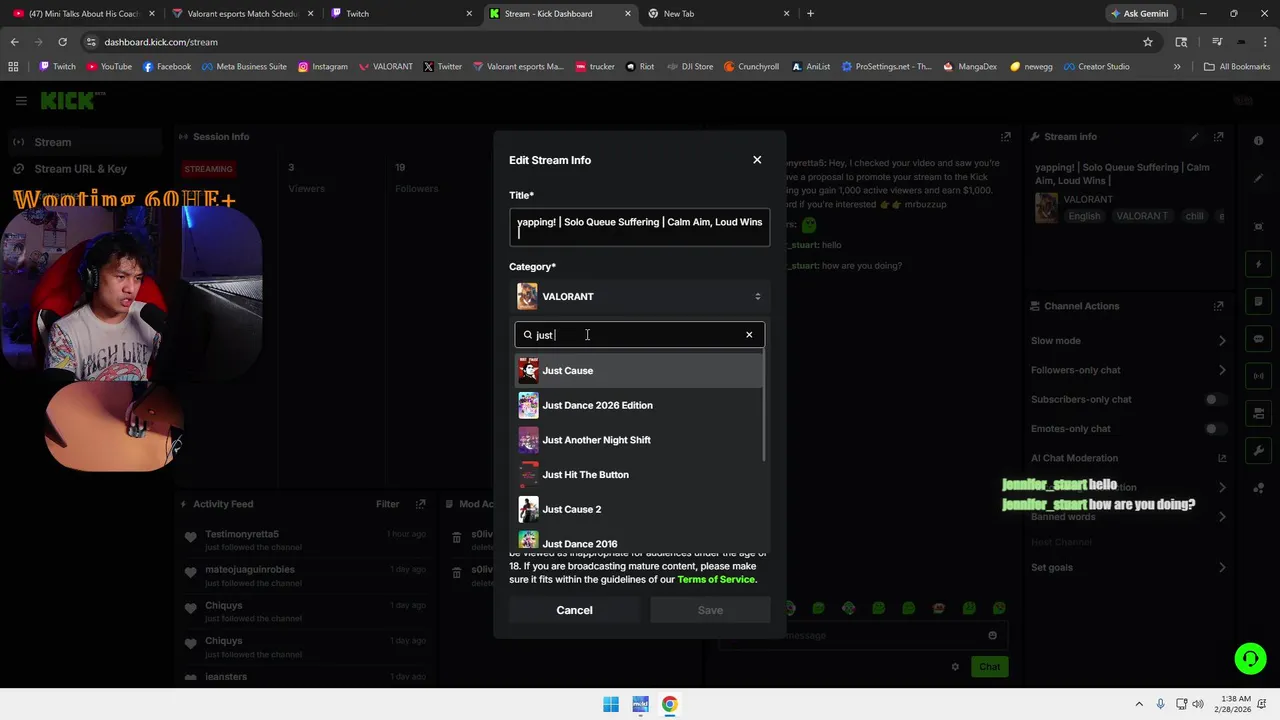Viewport: 1280px width, 720px height.
Task: Click the lightning bolt icon in right toolbar
Action: click(1258, 264)
